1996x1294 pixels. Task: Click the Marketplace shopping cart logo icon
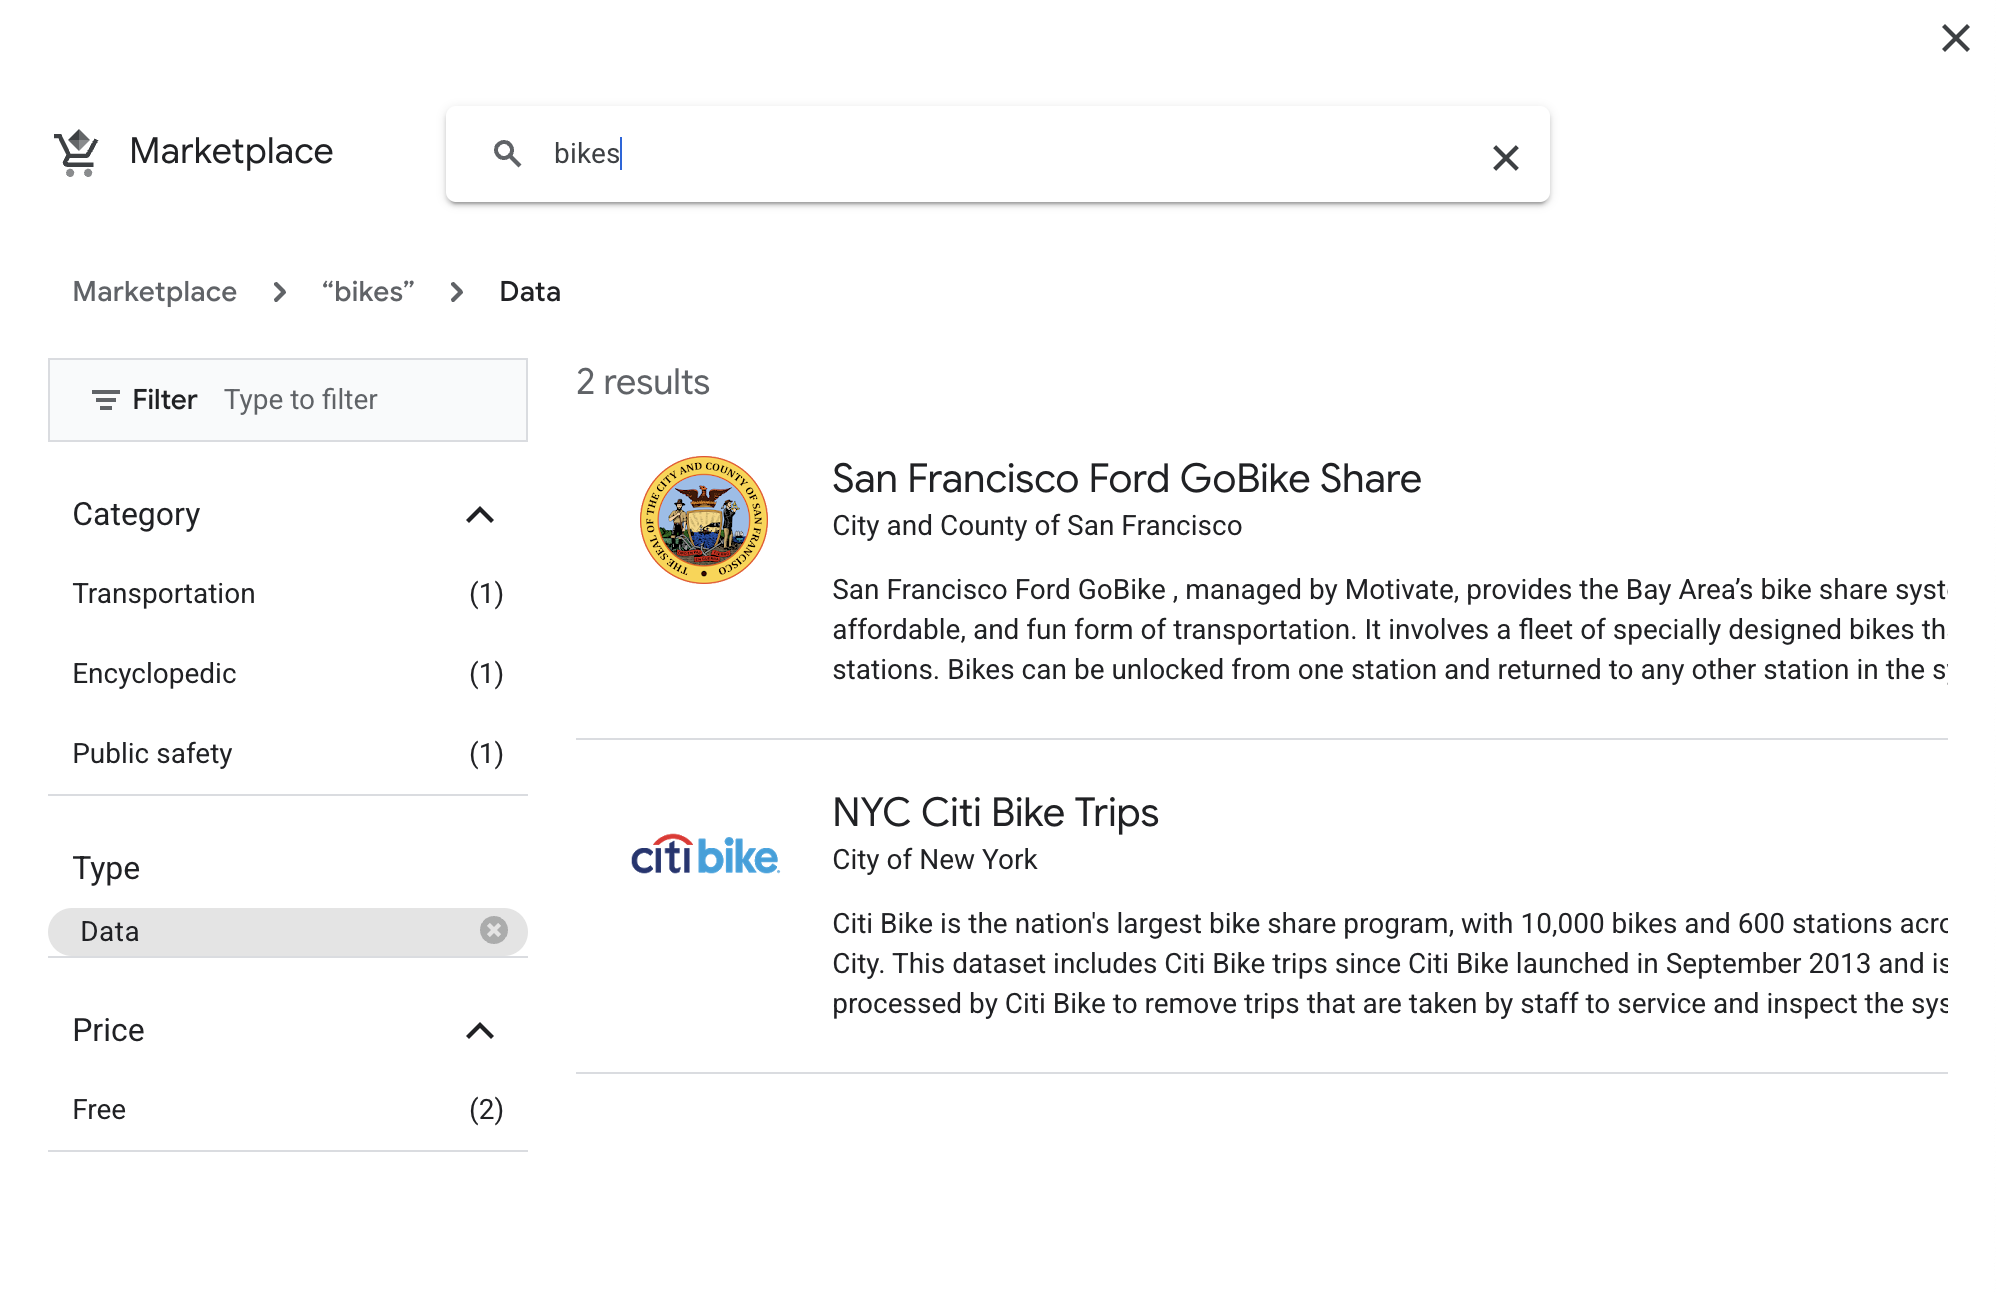(77, 153)
